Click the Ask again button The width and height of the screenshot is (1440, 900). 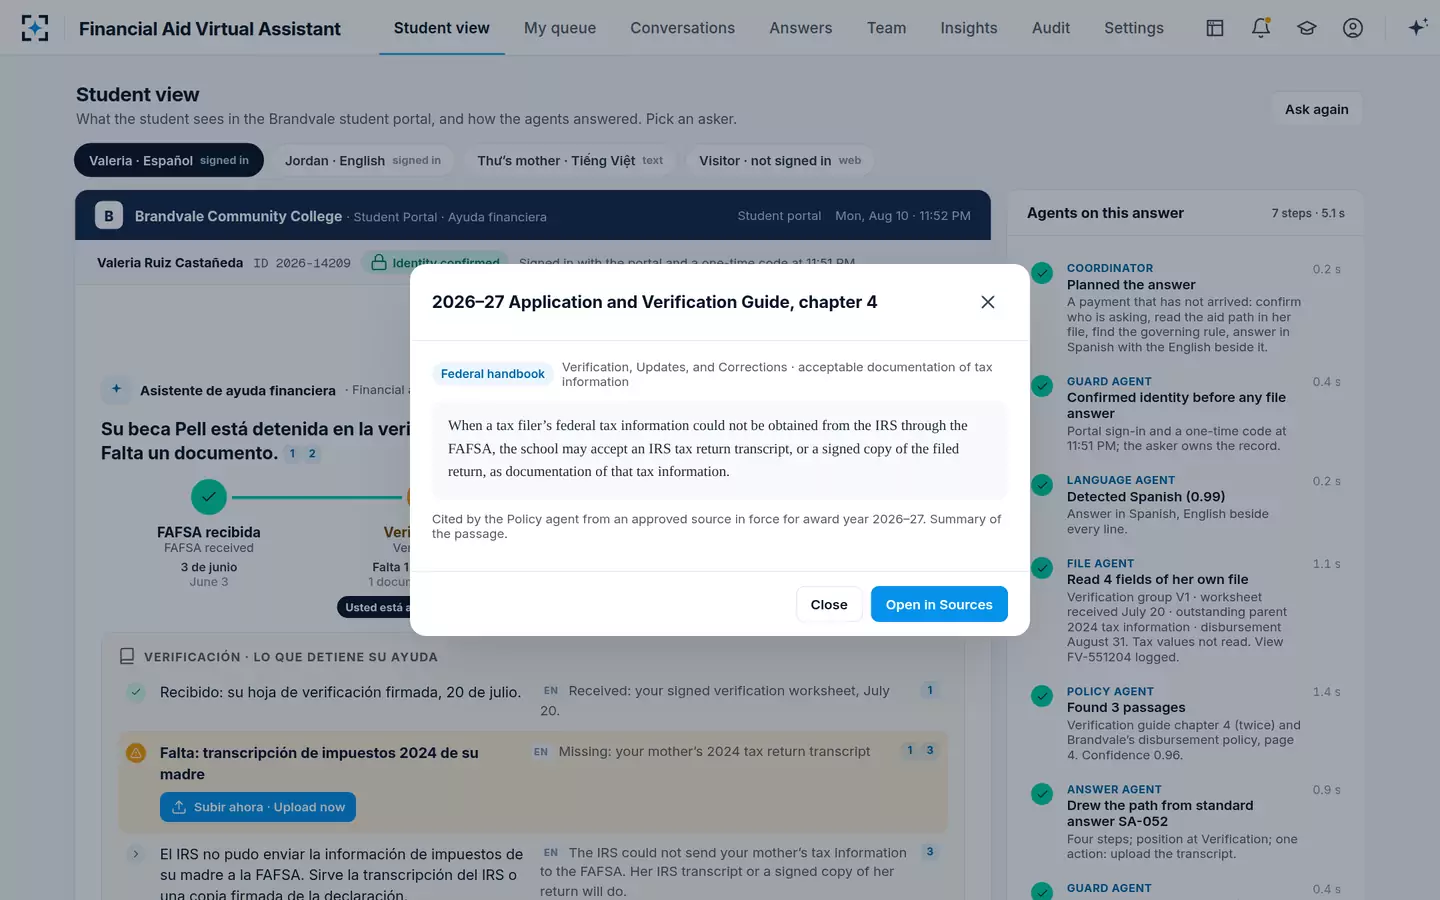(1316, 109)
